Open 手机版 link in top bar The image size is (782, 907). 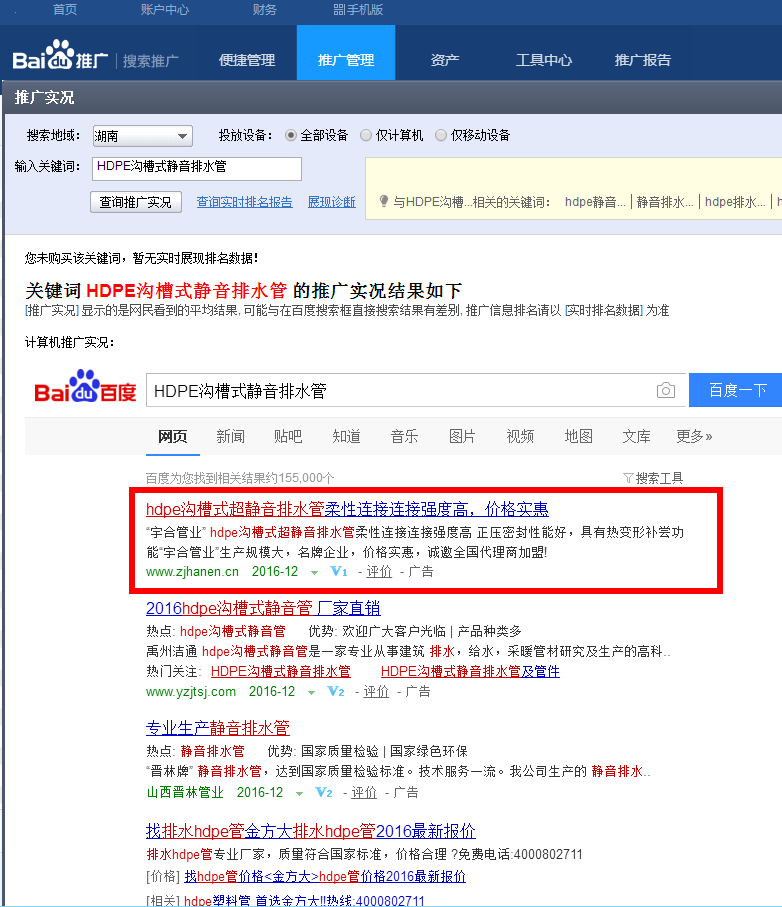pos(364,9)
